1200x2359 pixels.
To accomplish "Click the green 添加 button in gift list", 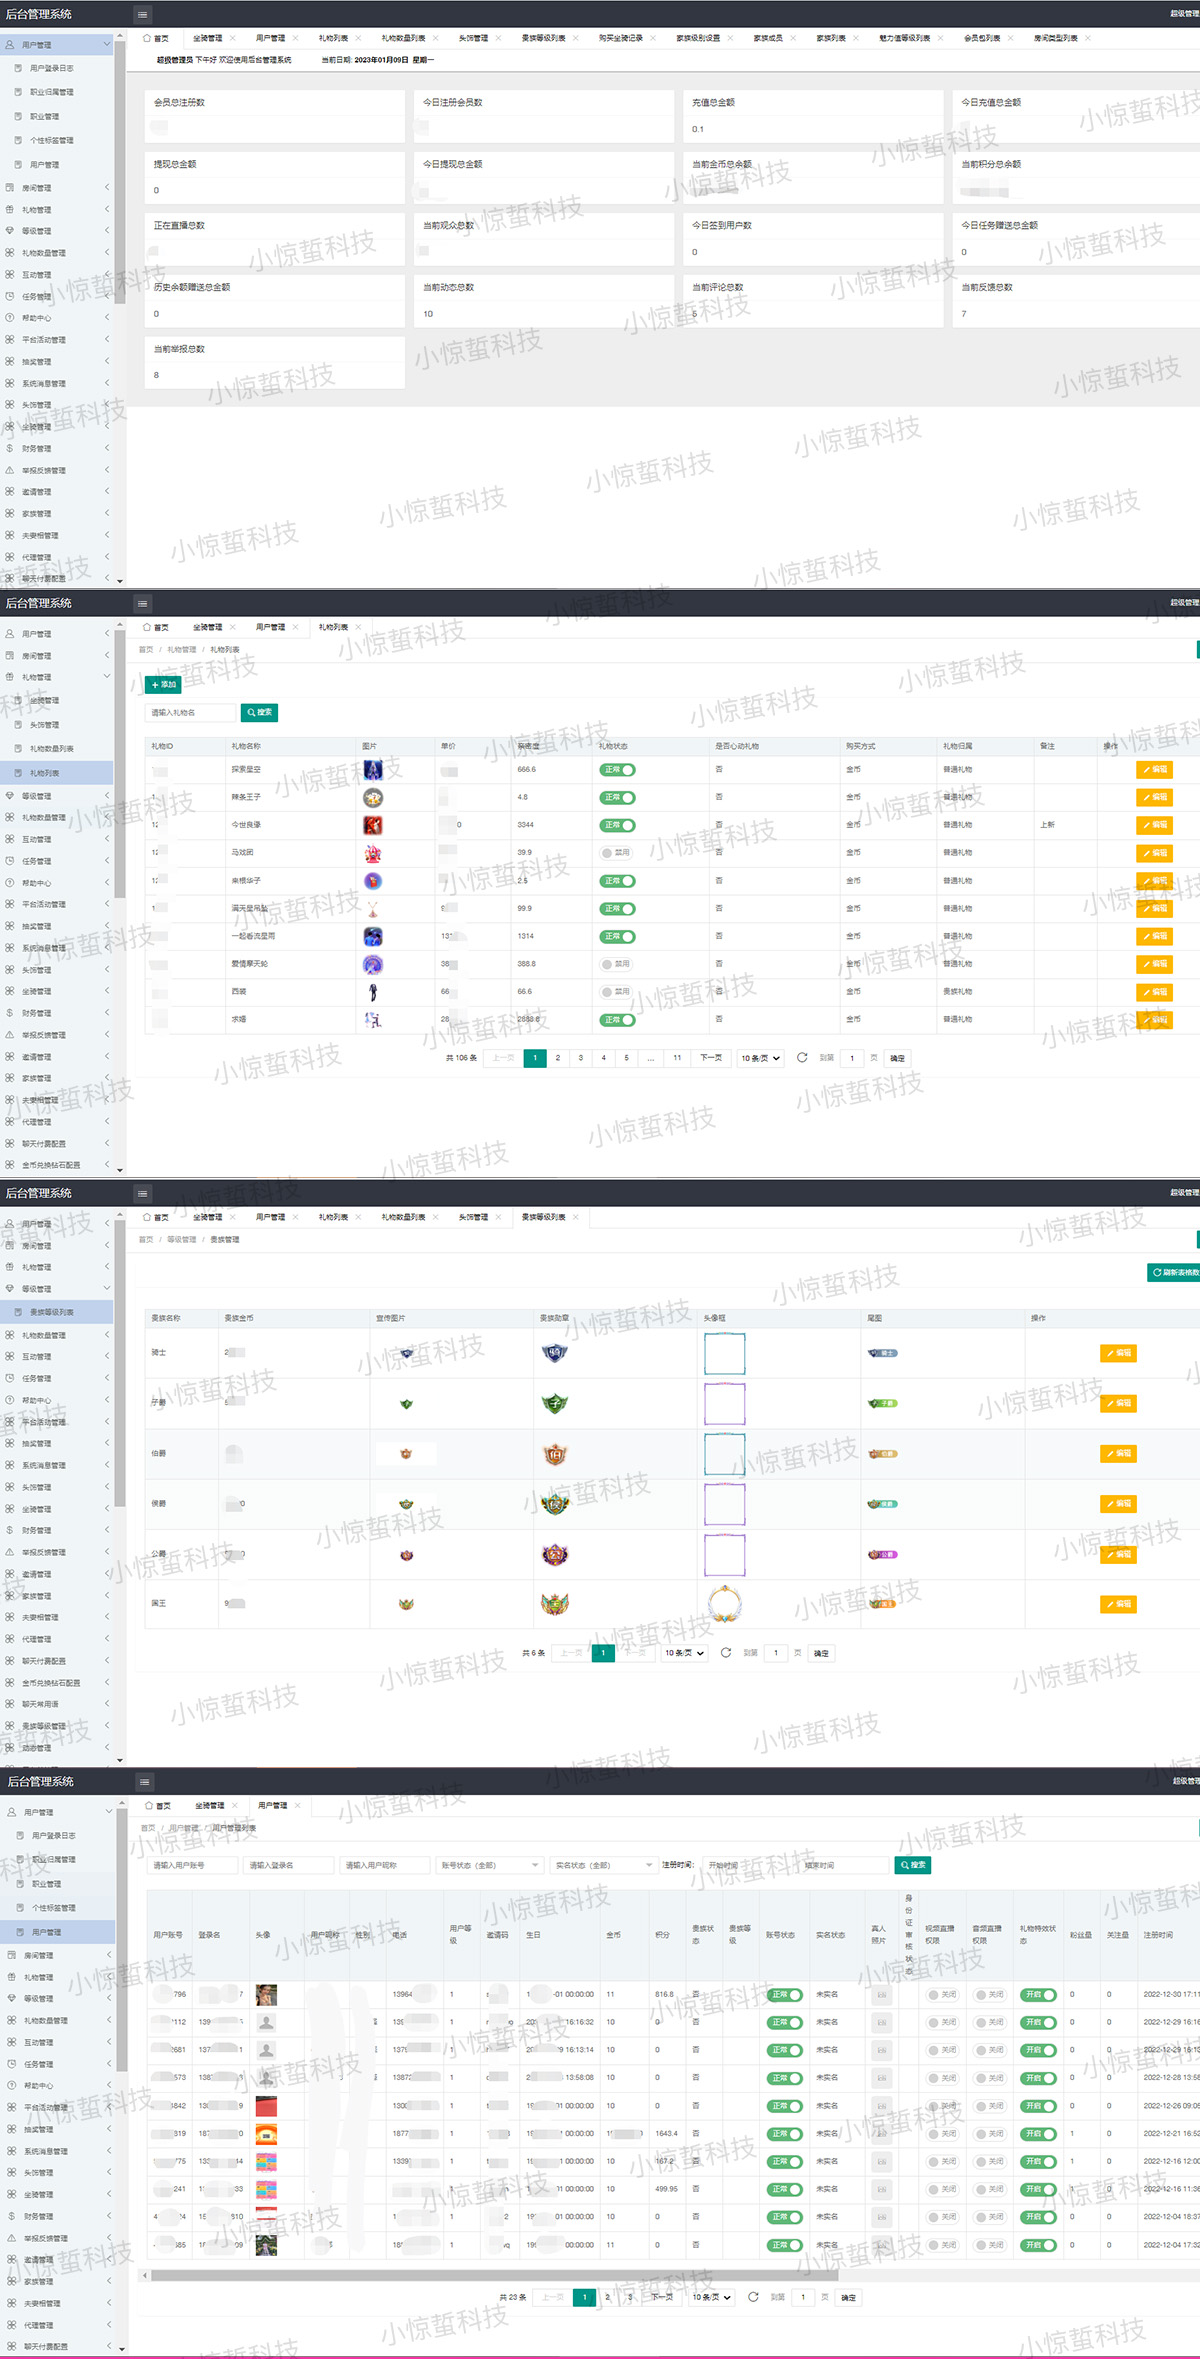I will click(163, 685).
